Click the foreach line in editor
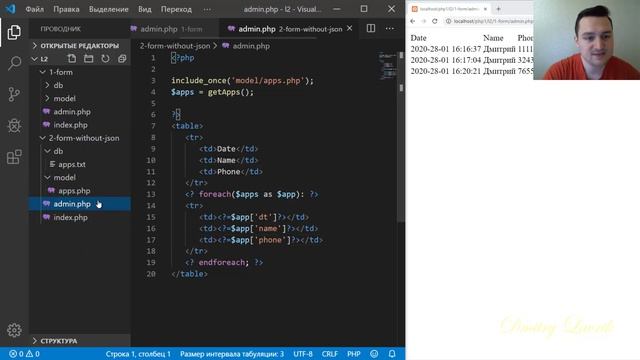The width and height of the screenshot is (640, 360). (x=251, y=194)
